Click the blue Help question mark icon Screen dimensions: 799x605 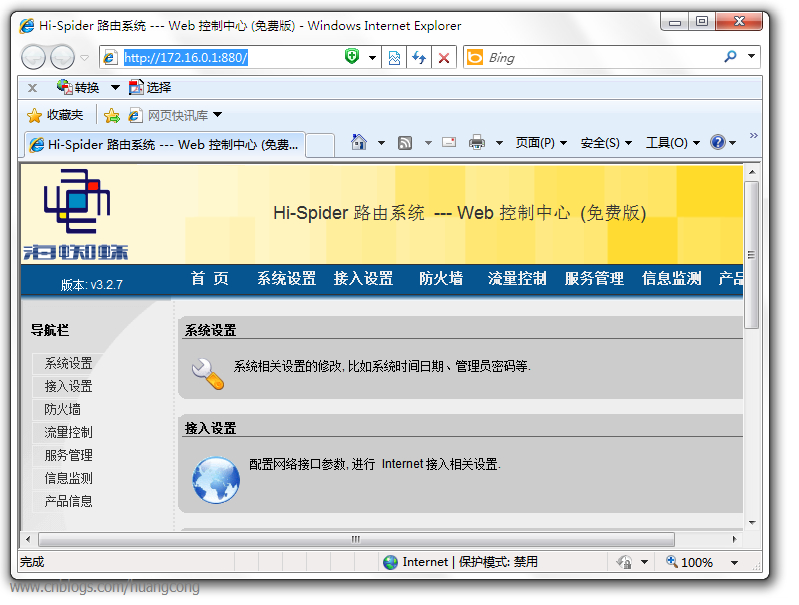(x=717, y=142)
